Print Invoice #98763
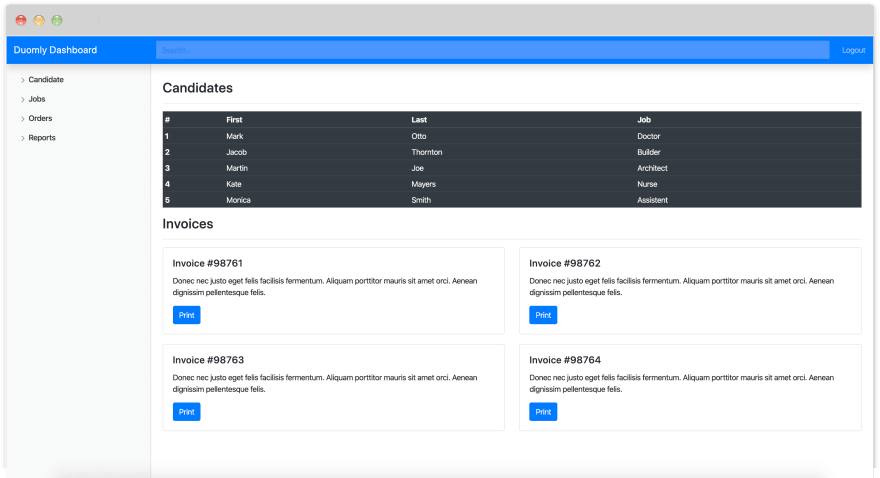Screen dimensions: 880x478 pyautogui.click(x=186, y=412)
